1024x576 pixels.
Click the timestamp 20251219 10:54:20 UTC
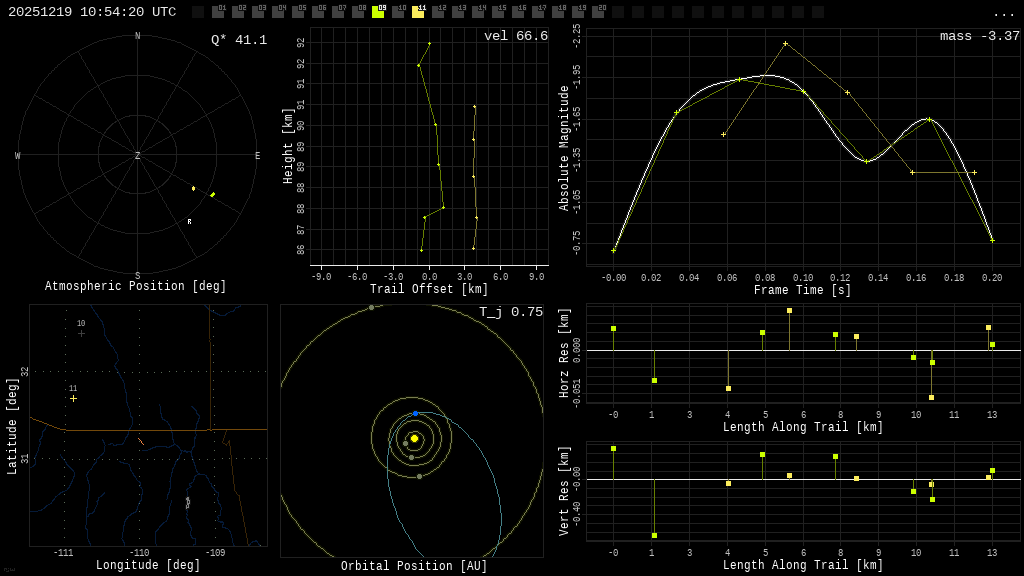point(92,12)
